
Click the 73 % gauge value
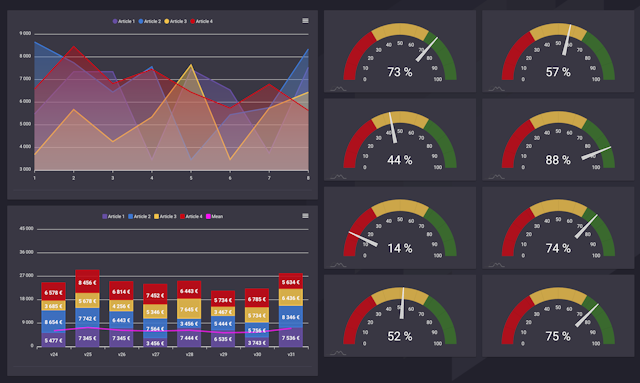pos(400,72)
